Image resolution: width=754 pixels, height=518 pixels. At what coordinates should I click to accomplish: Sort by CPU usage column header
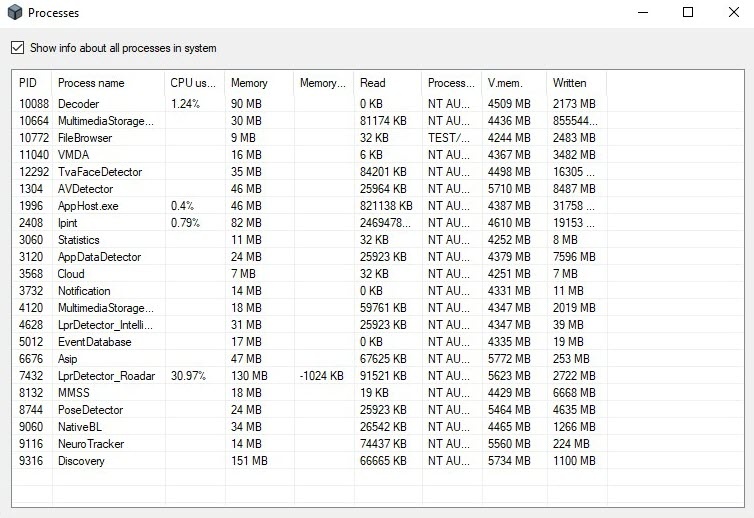click(193, 83)
